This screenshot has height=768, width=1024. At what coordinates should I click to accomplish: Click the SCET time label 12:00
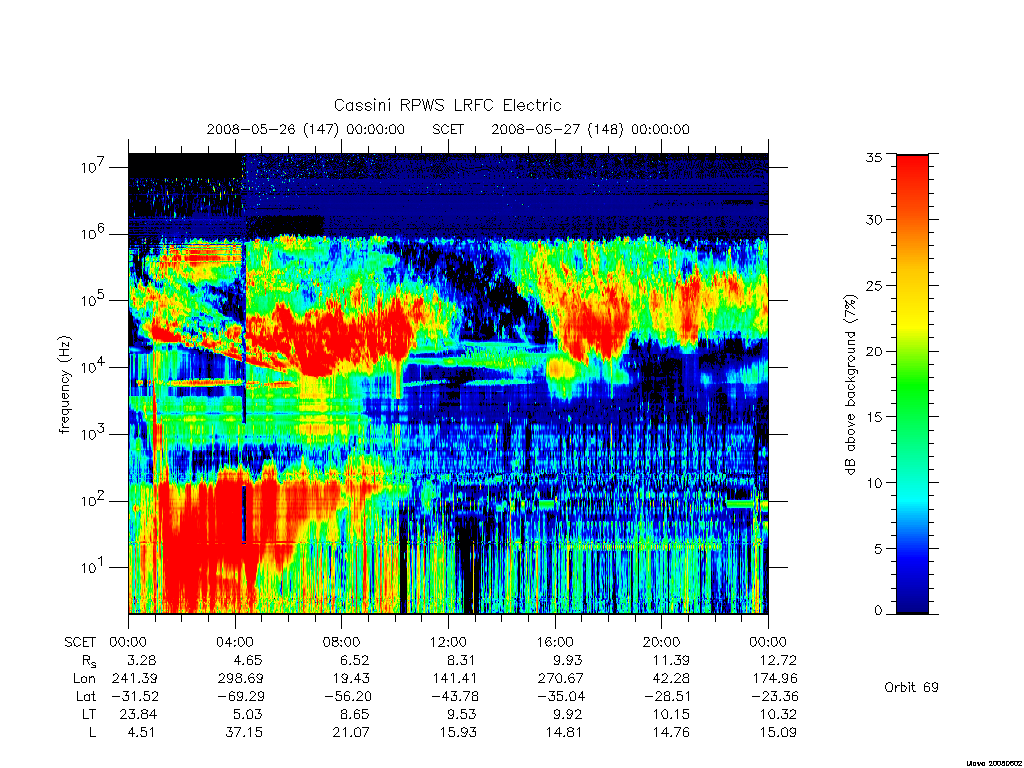coord(448,642)
